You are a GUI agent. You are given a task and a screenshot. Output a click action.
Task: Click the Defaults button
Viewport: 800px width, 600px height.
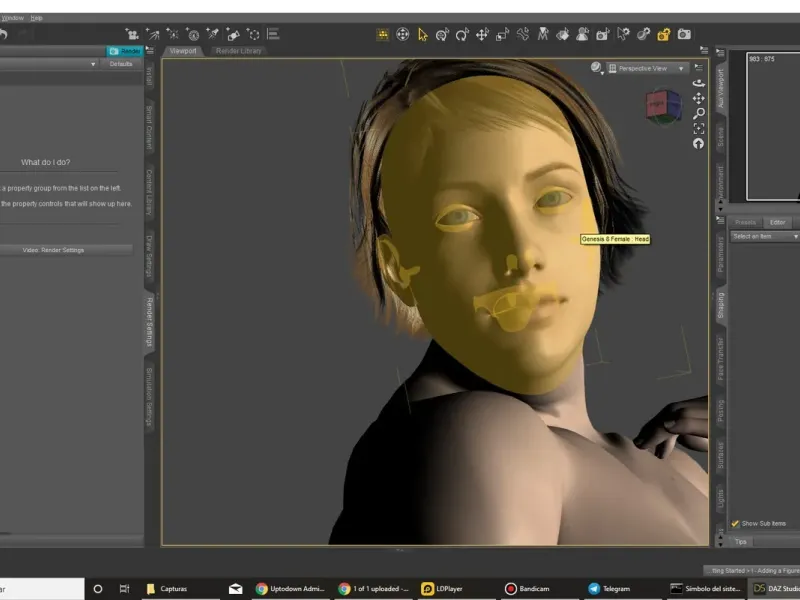click(x=121, y=64)
